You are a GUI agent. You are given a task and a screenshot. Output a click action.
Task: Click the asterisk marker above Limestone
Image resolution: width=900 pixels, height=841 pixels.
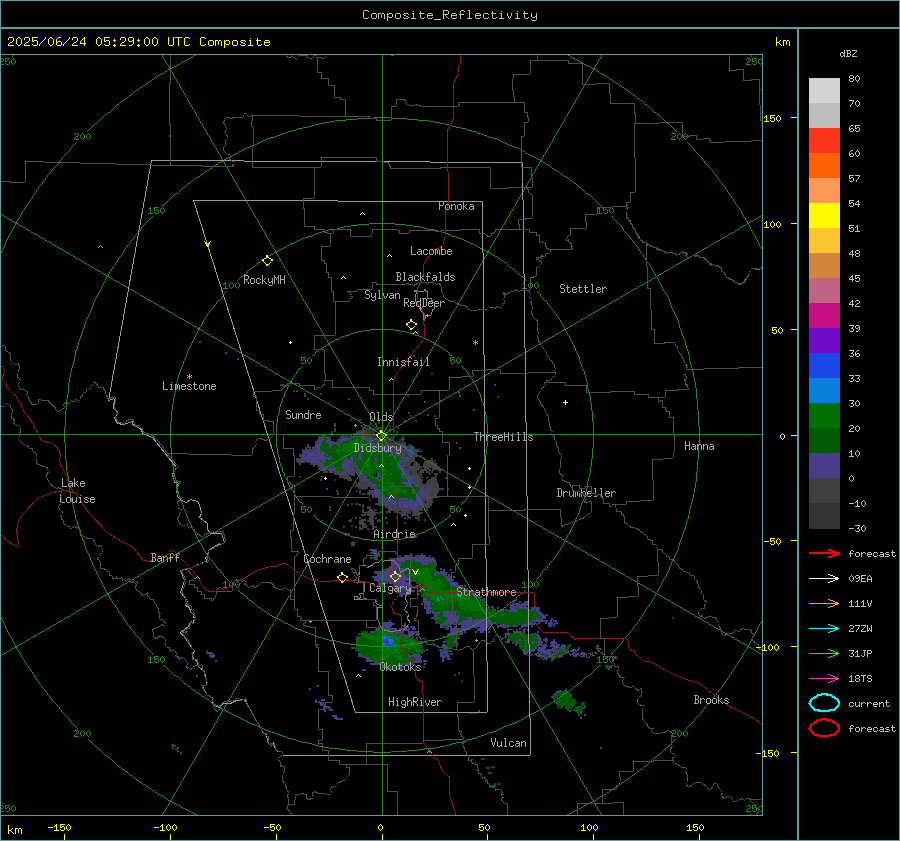[189, 377]
